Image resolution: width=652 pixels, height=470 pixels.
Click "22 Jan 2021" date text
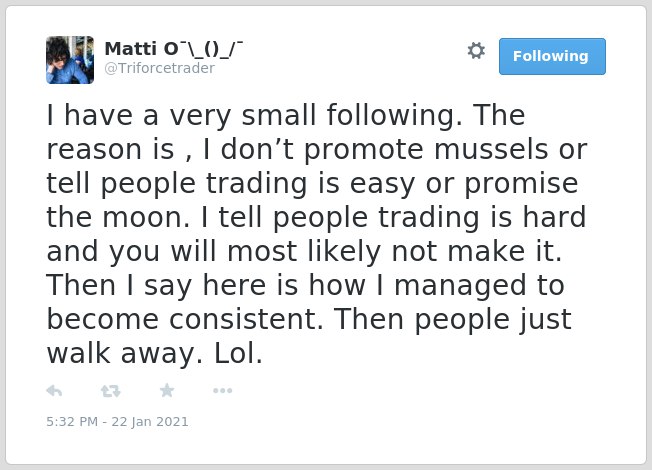pos(150,422)
